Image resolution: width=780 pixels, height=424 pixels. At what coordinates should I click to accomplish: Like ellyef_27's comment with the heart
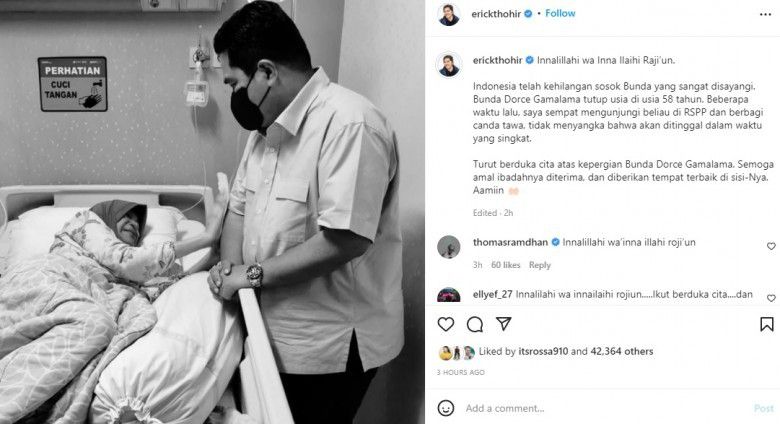[771, 298]
